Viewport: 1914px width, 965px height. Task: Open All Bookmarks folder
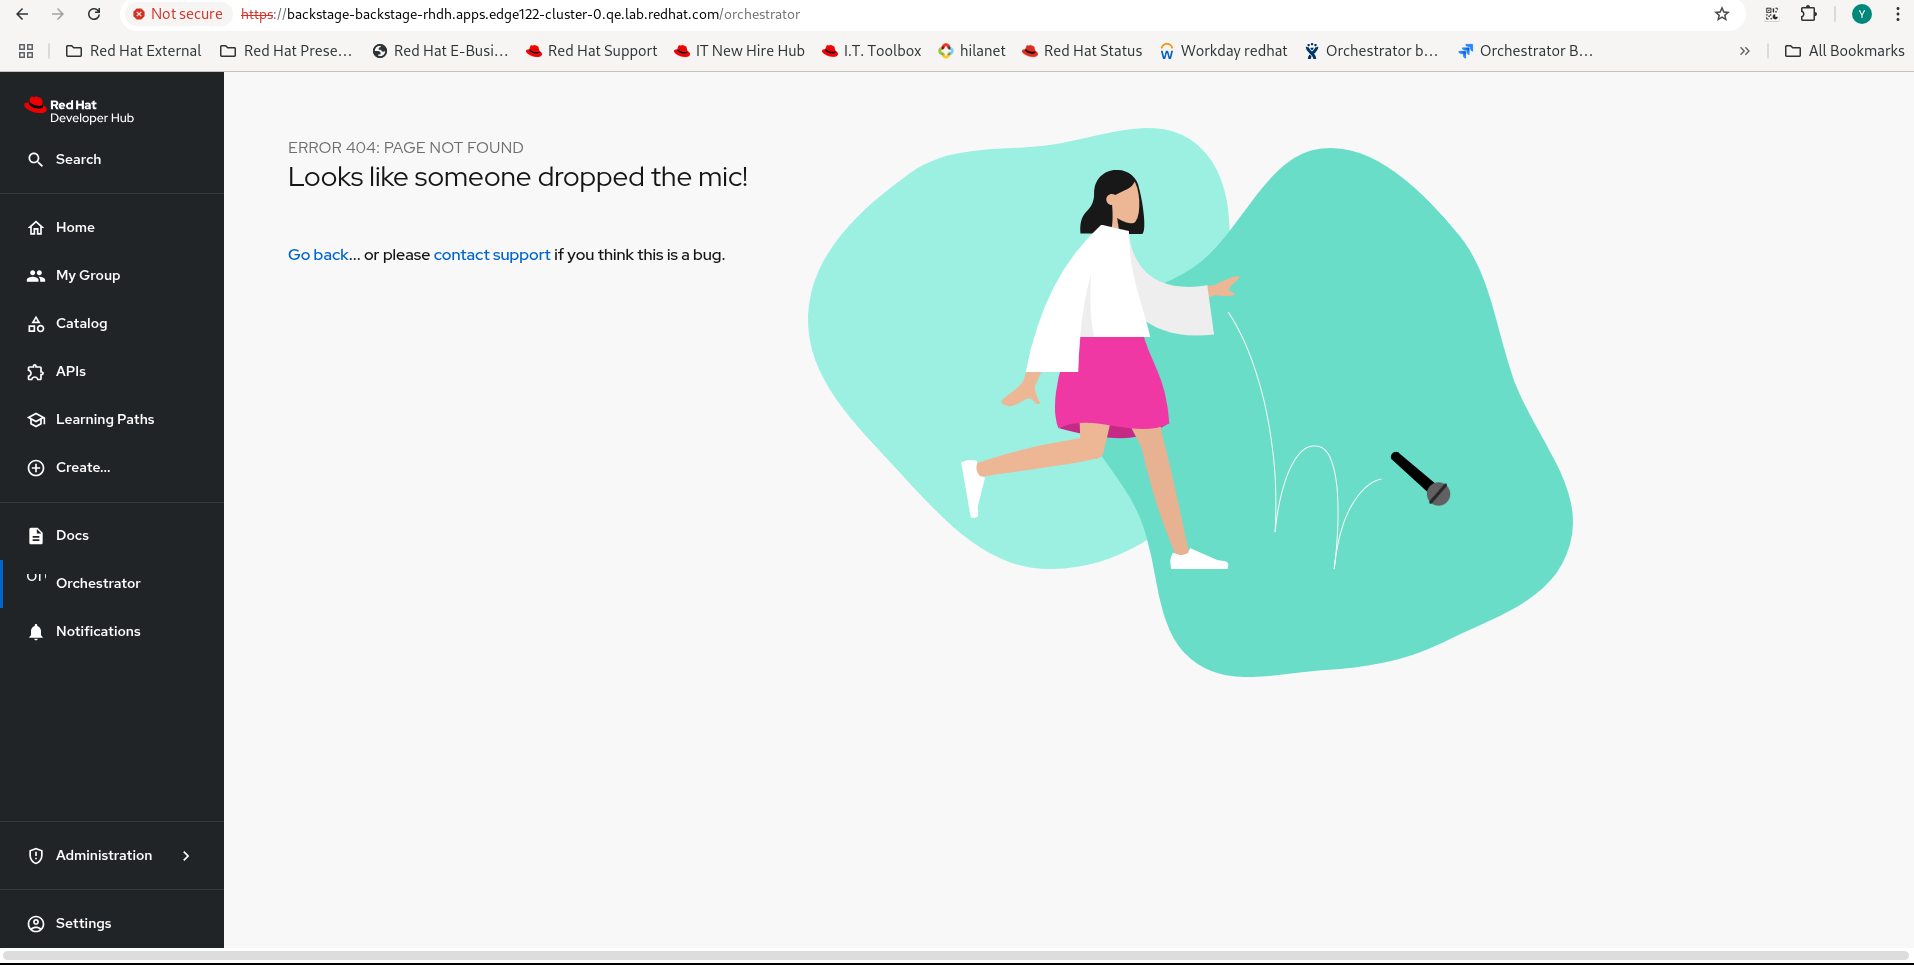[x=1845, y=51]
